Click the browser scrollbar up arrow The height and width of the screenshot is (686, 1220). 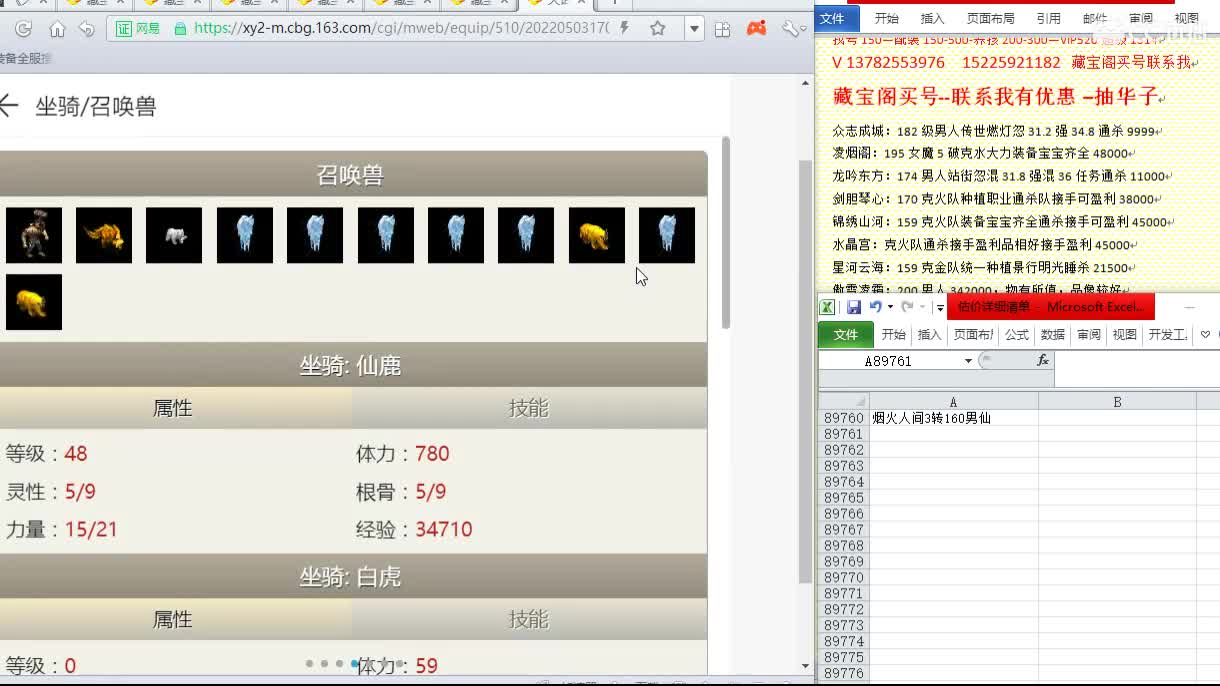pyautogui.click(x=806, y=81)
